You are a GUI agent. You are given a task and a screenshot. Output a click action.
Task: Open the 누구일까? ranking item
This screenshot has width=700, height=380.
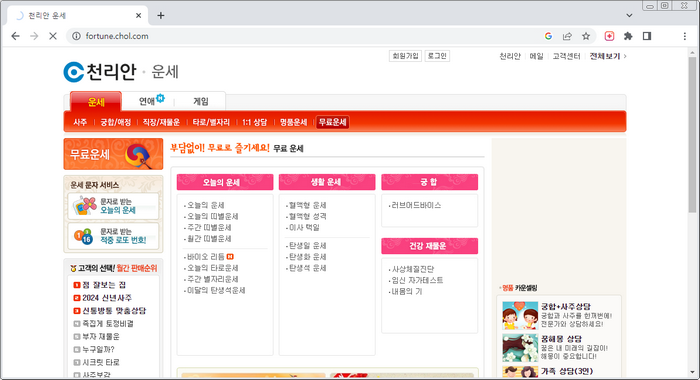tap(98, 350)
